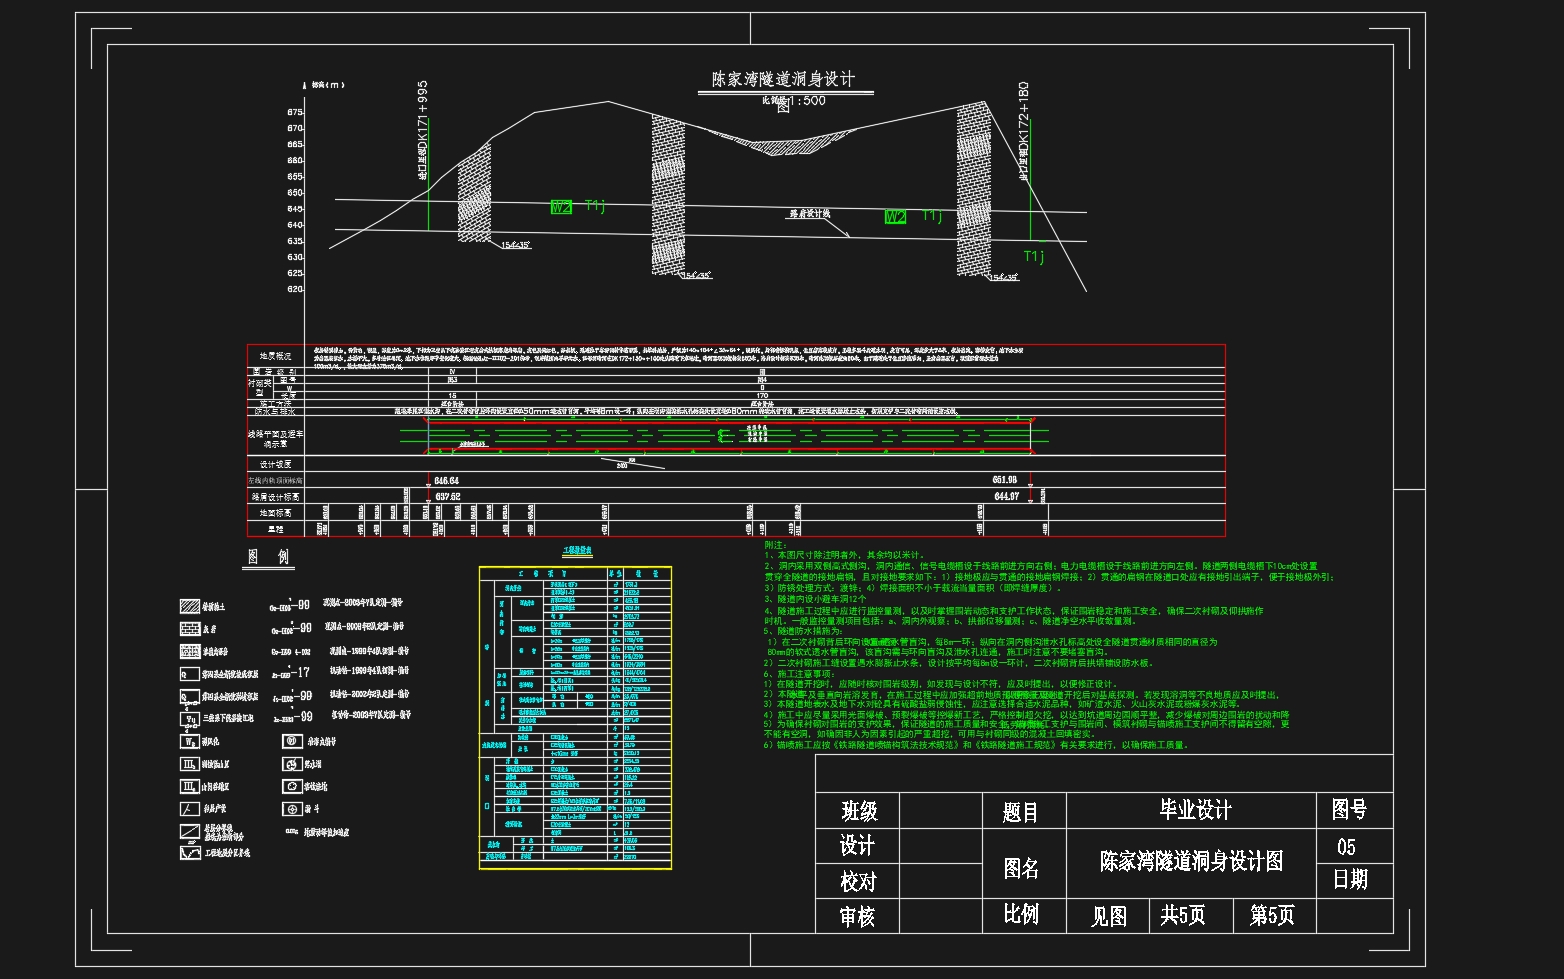
Task: Click the note line 5、隧道防水措施为
Action: [x=804, y=631]
